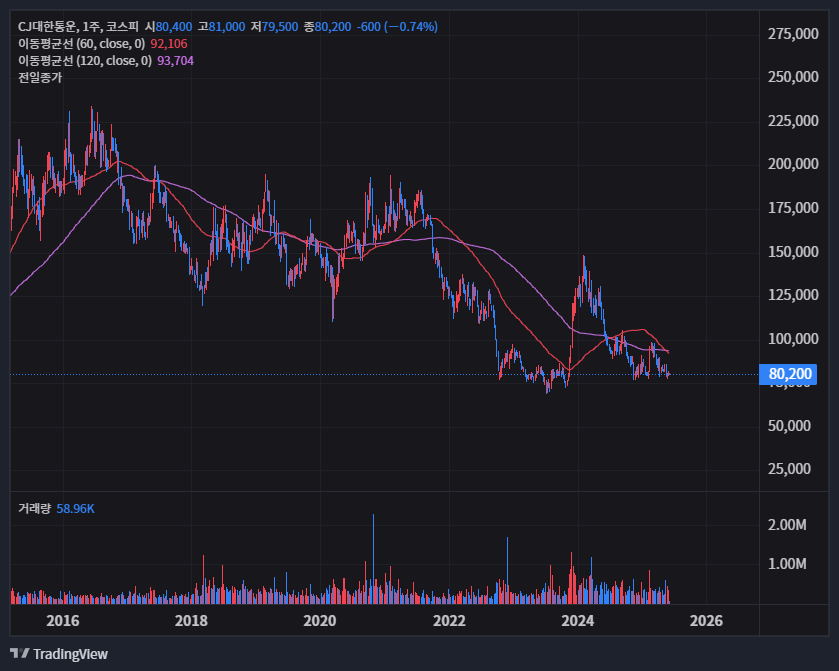The height and width of the screenshot is (671, 839).
Task: Click the TradingView logo link
Action: [59, 654]
